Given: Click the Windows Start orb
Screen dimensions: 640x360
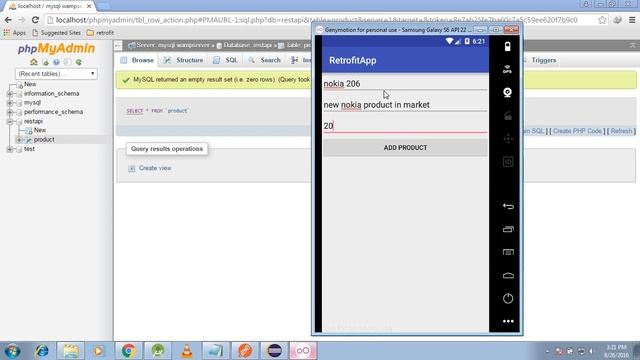Looking at the screenshot, I should pos(13,351).
